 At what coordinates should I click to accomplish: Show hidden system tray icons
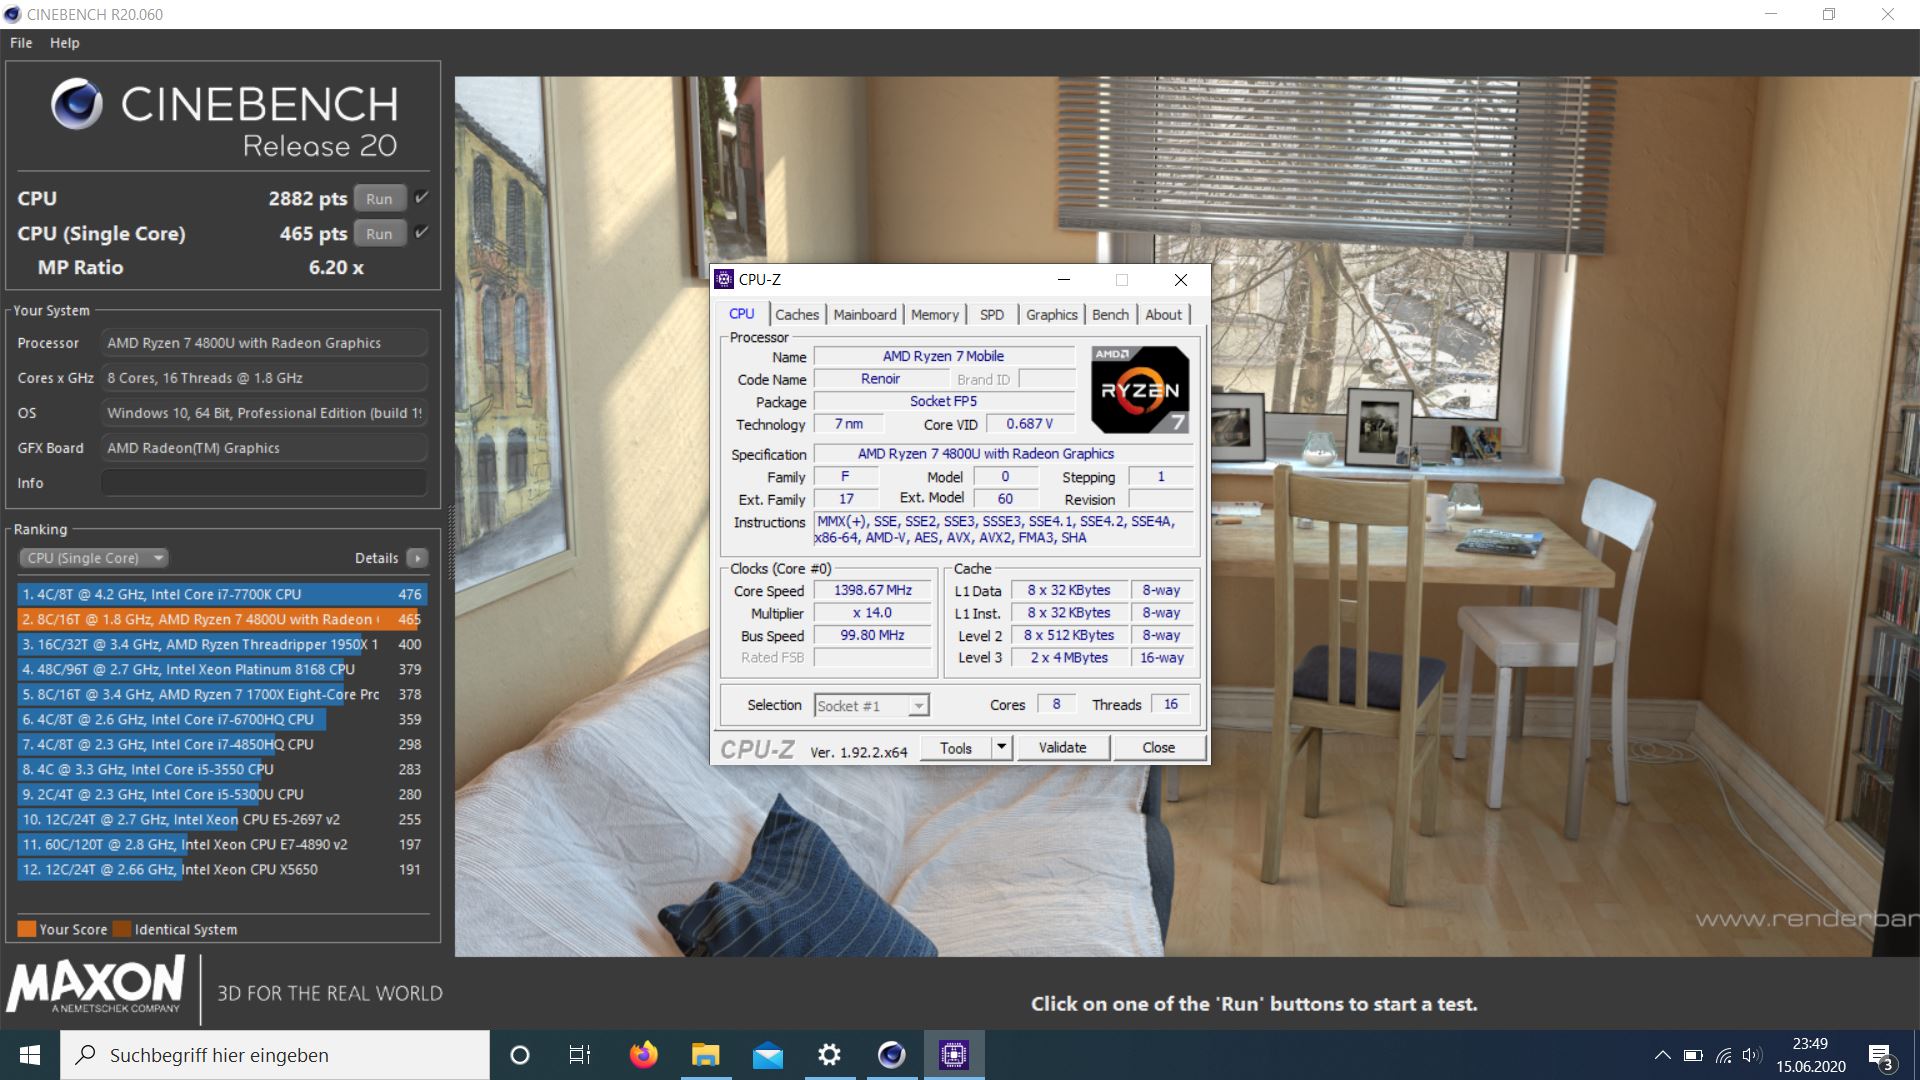(1662, 1055)
